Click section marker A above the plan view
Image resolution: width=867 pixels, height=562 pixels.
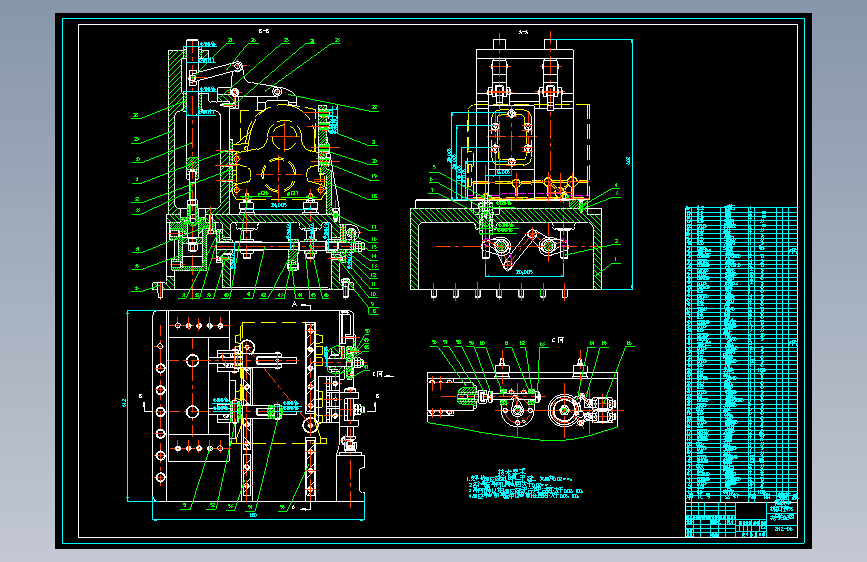pos(295,304)
